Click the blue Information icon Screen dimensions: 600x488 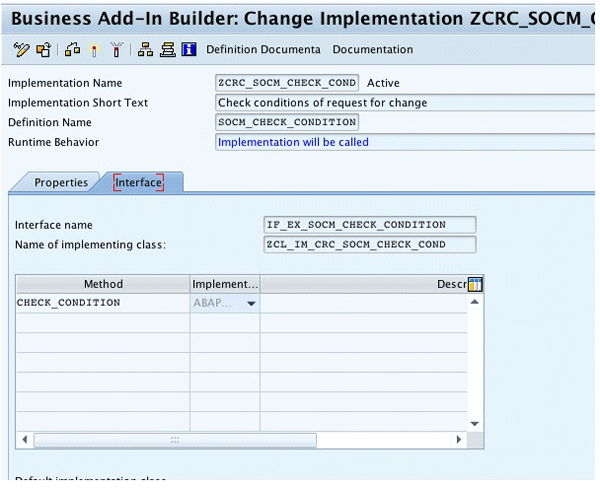point(188,49)
